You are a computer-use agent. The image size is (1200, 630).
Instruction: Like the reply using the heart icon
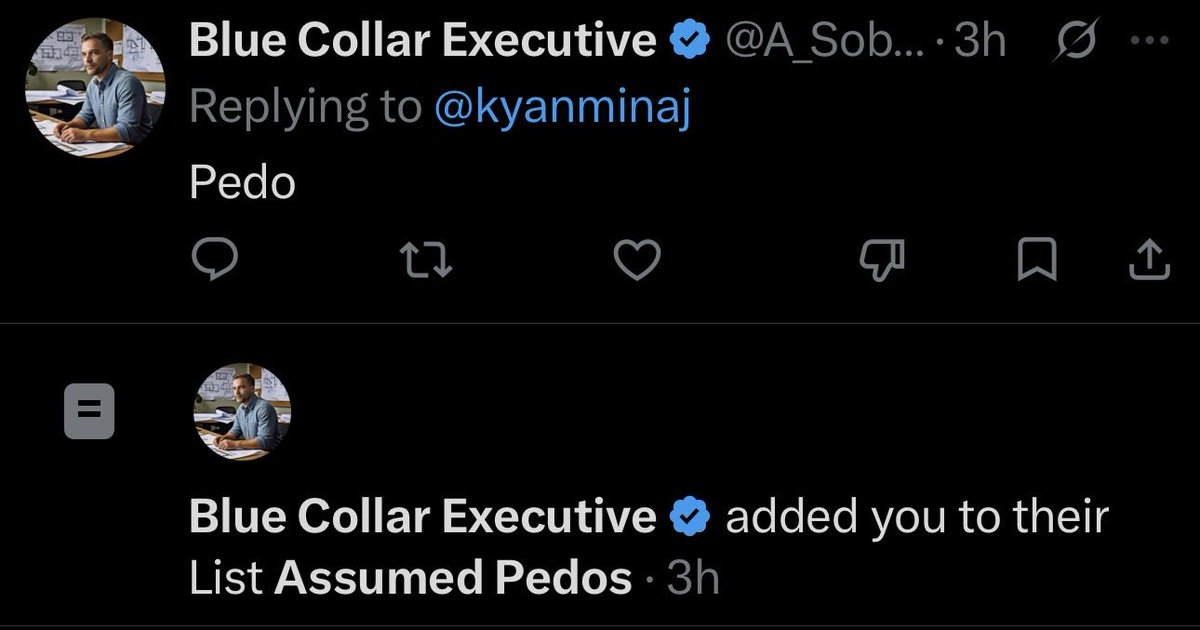[637, 262]
